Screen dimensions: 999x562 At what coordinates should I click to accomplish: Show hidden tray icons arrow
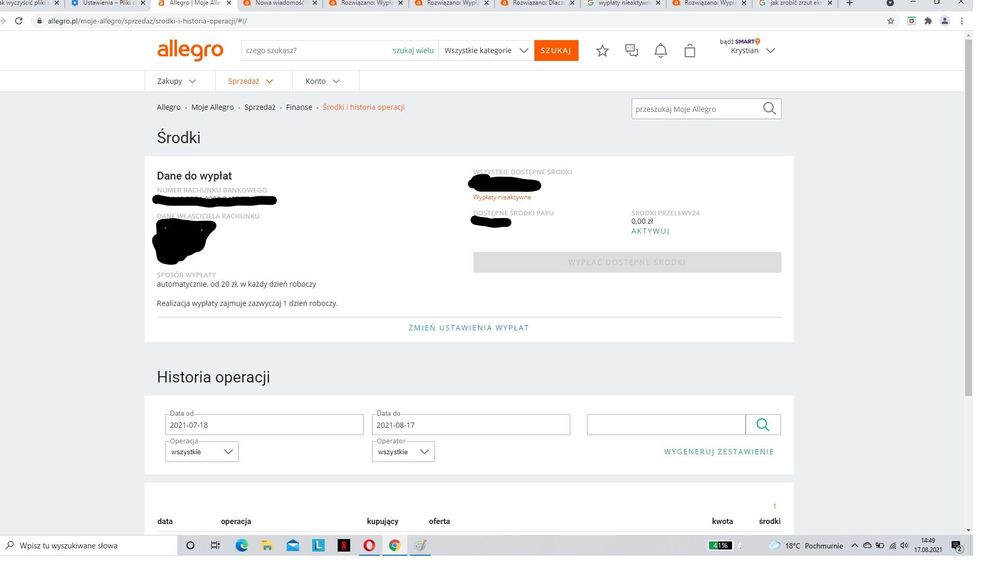pyautogui.click(x=854, y=545)
